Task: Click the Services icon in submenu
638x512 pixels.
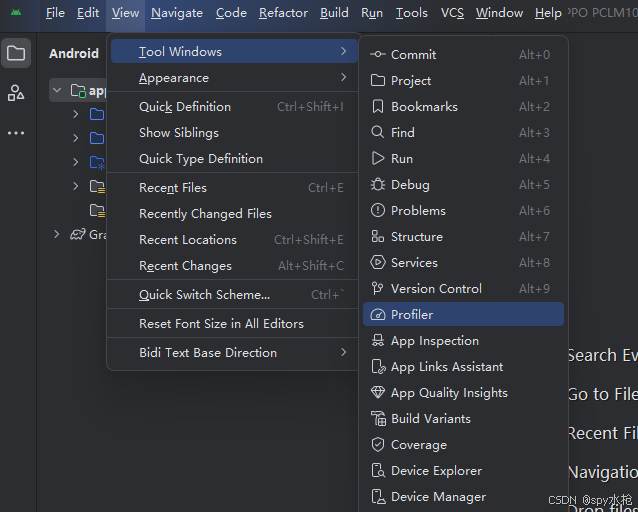Action: click(x=378, y=263)
